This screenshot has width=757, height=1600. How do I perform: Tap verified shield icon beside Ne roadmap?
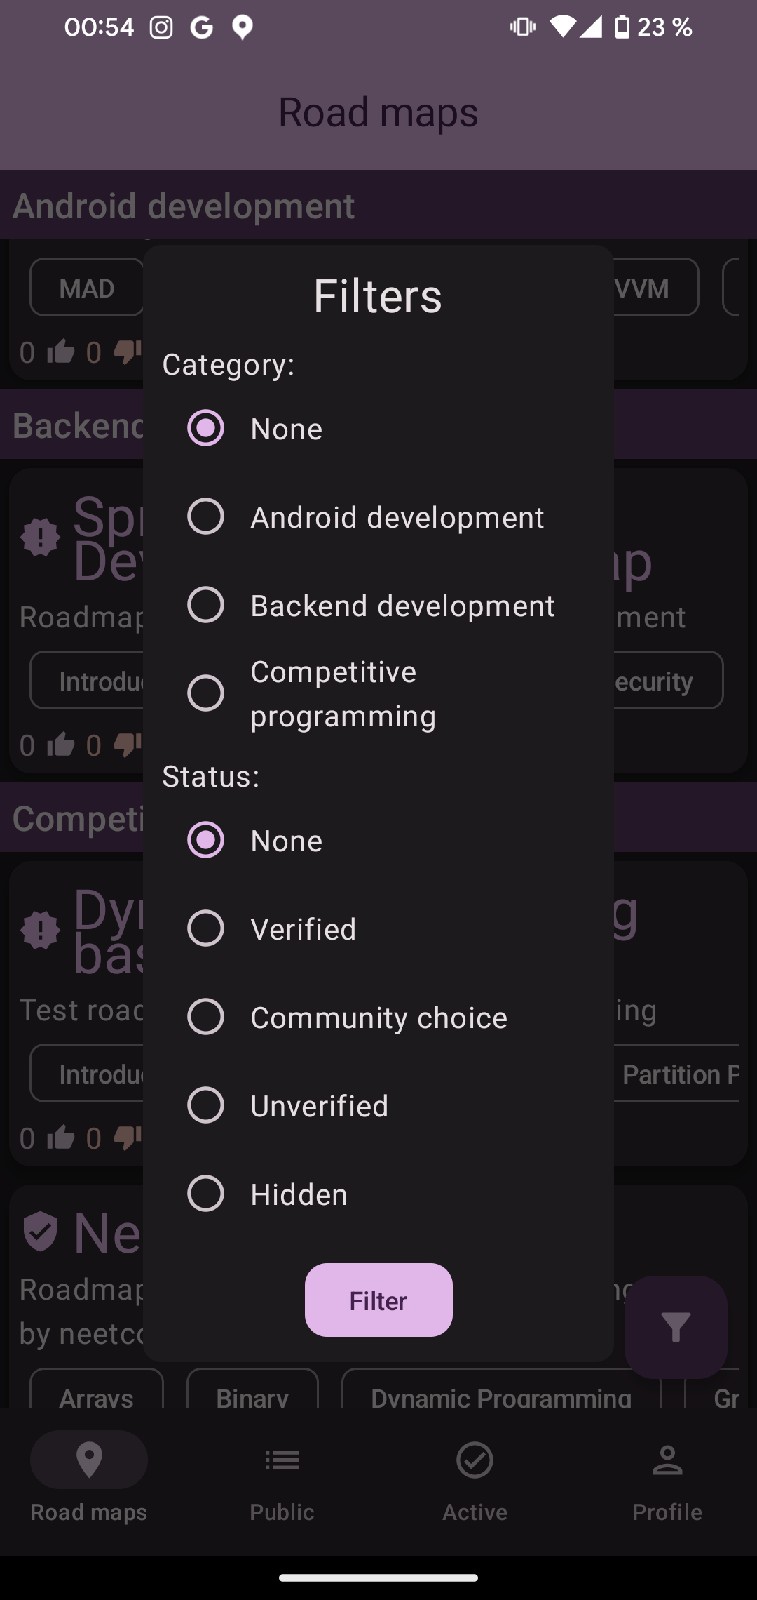click(40, 1231)
